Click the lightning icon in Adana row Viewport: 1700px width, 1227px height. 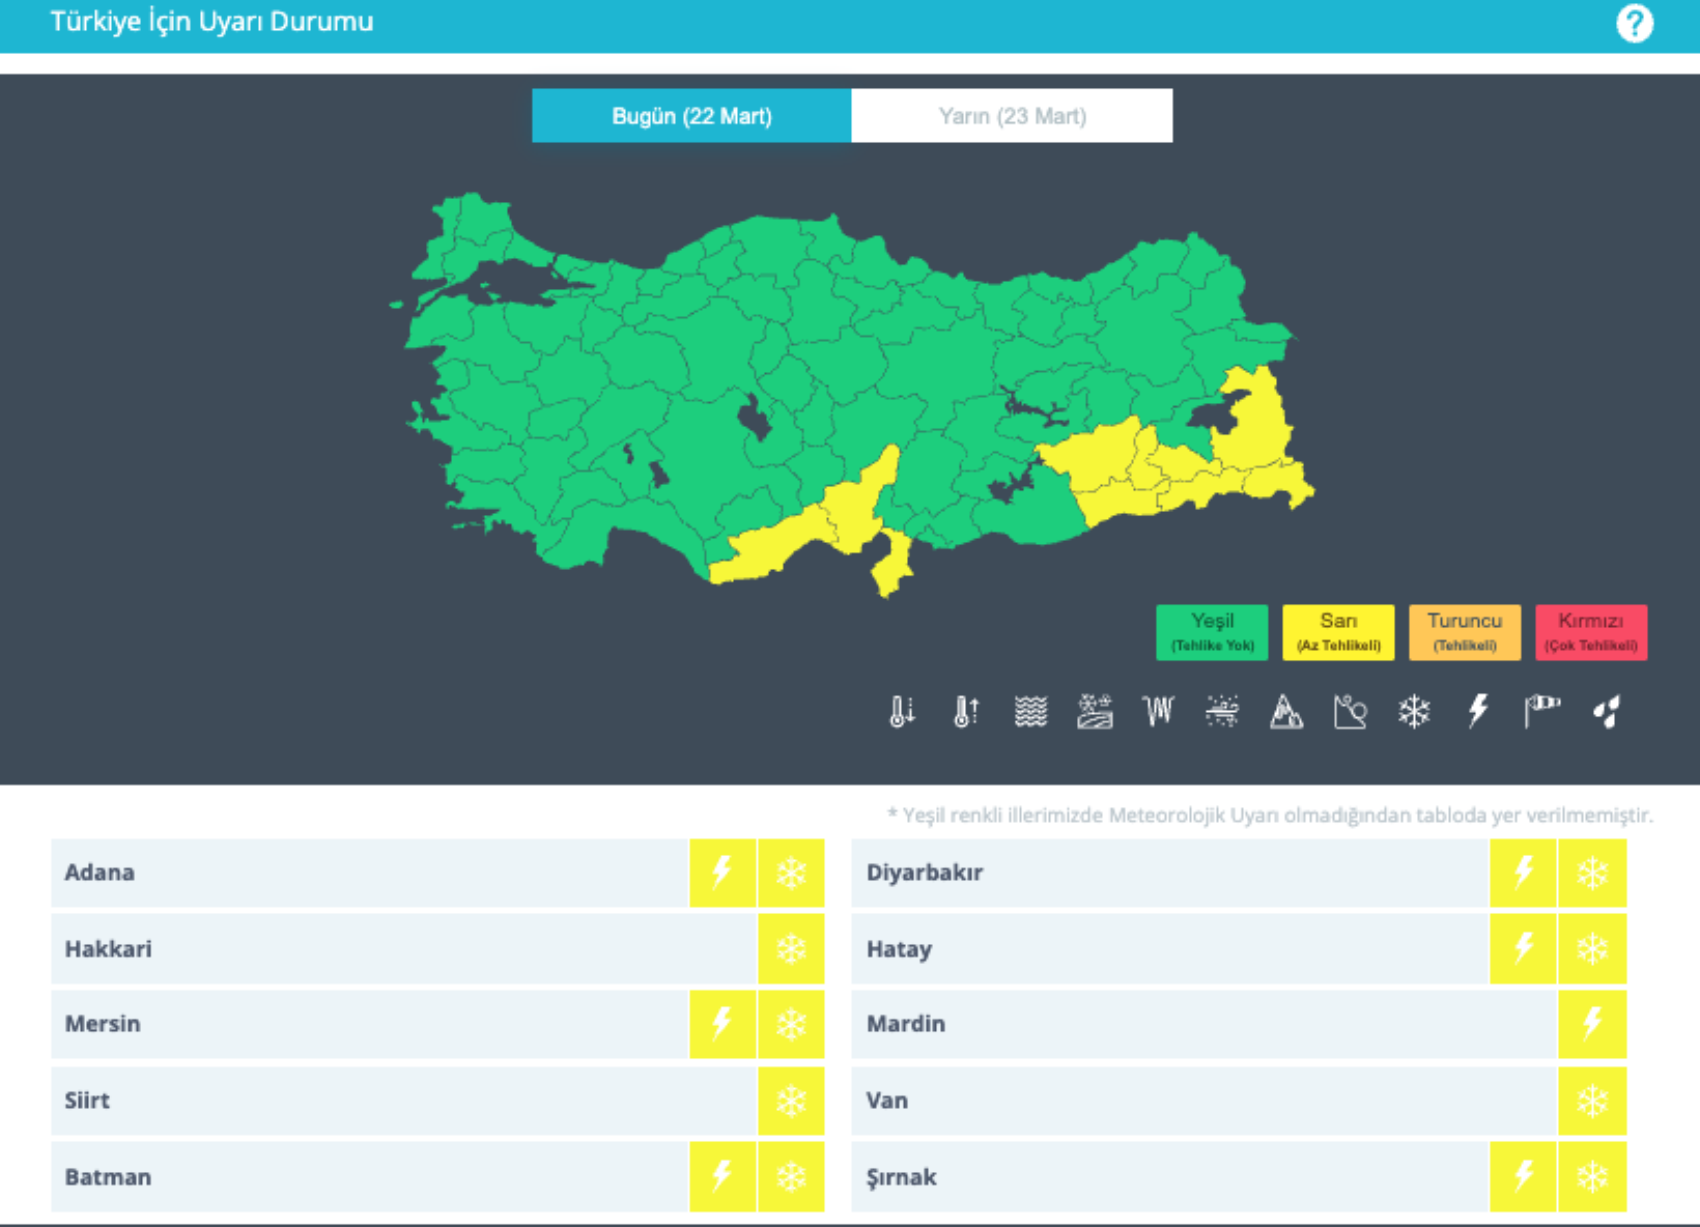coord(722,873)
